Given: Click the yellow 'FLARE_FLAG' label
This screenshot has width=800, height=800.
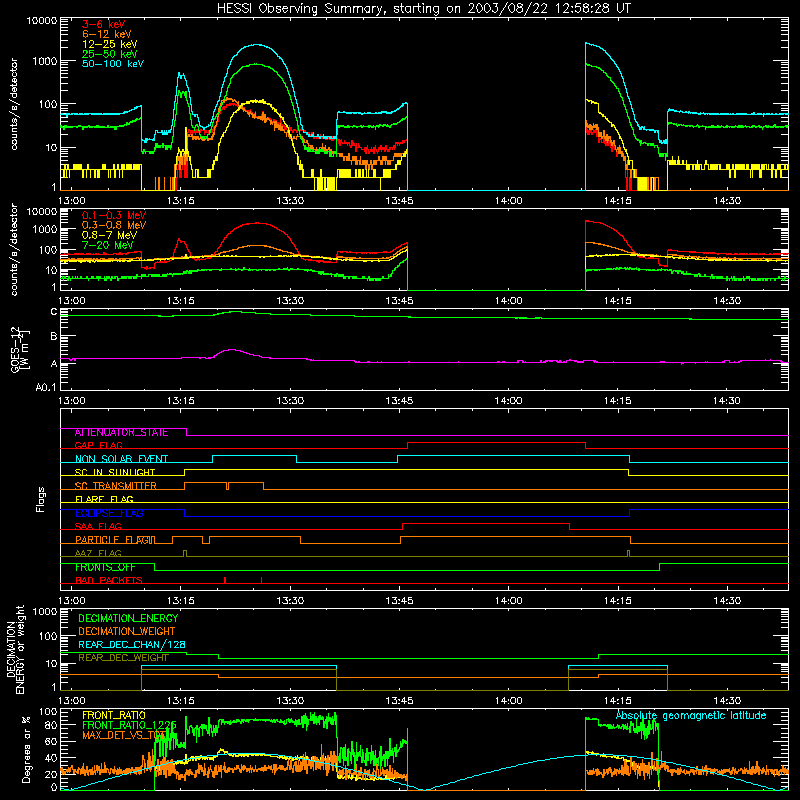Looking at the screenshot, I should (104, 499).
